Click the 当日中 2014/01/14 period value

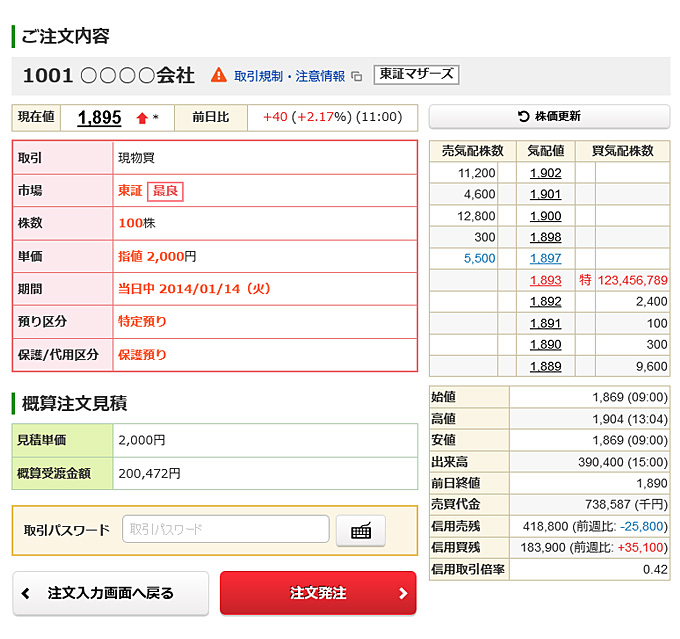coord(194,288)
